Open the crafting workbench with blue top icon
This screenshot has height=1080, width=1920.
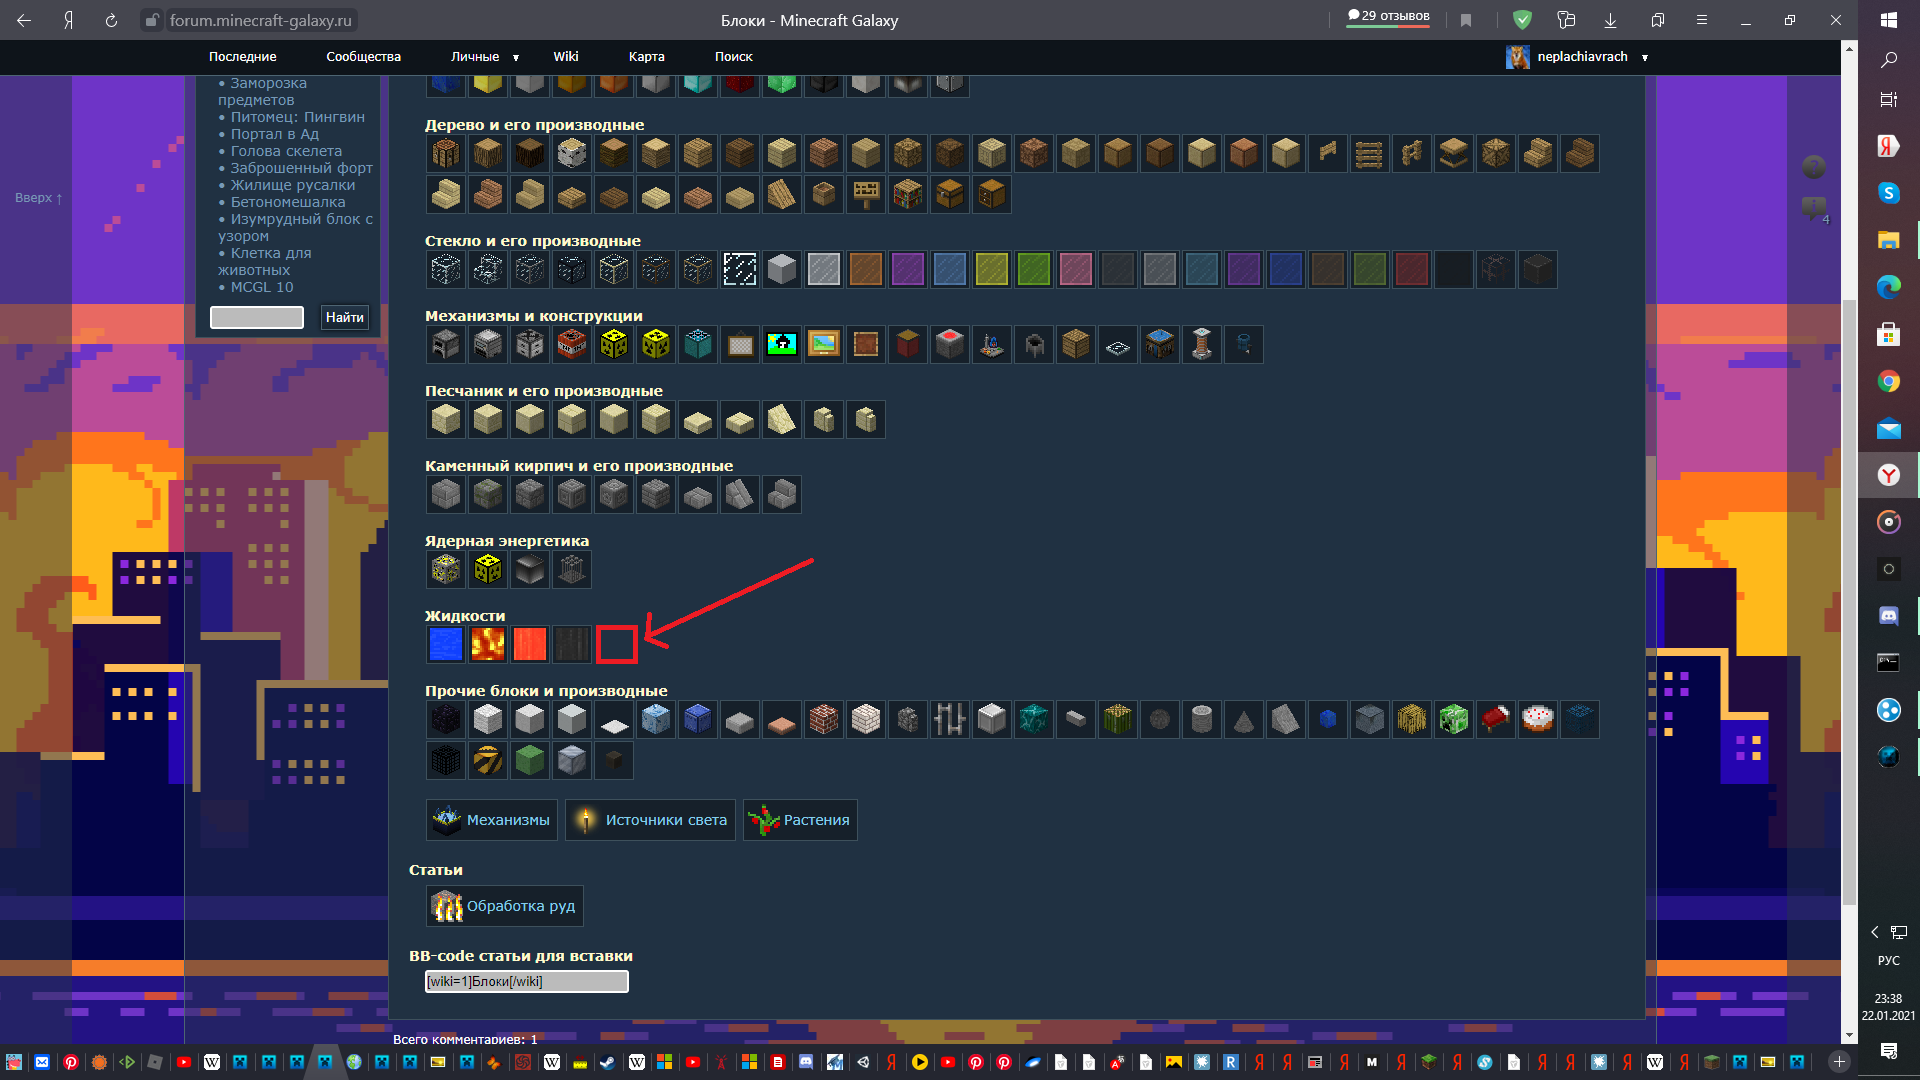[x=1160, y=345]
